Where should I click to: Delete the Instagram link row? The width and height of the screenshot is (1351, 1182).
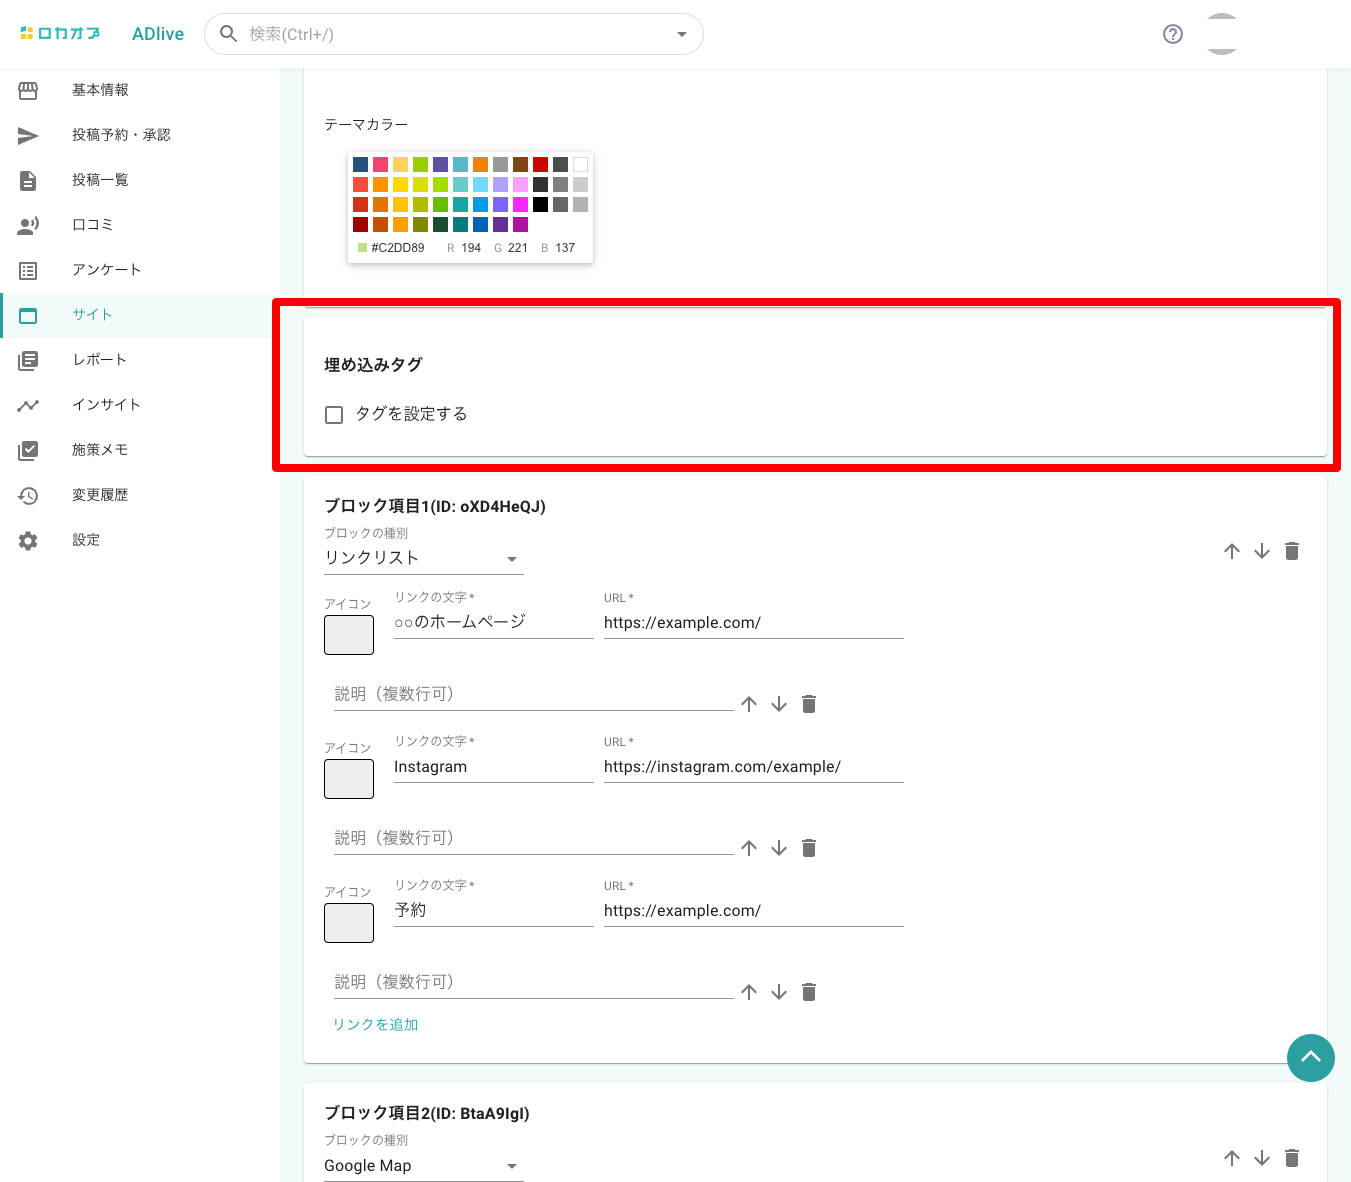point(809,848)
